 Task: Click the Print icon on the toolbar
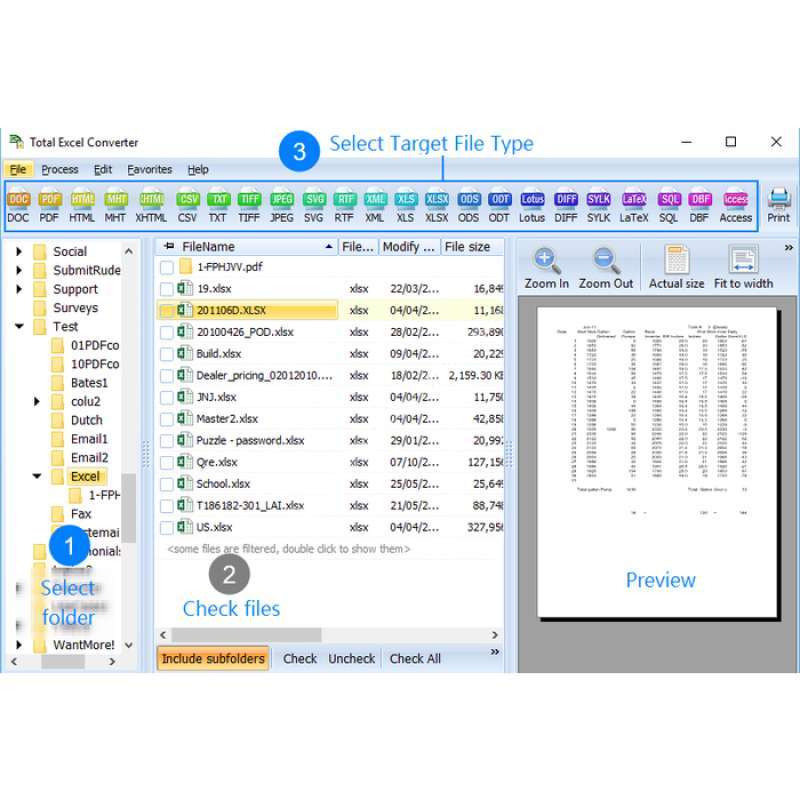click(778, 203)
